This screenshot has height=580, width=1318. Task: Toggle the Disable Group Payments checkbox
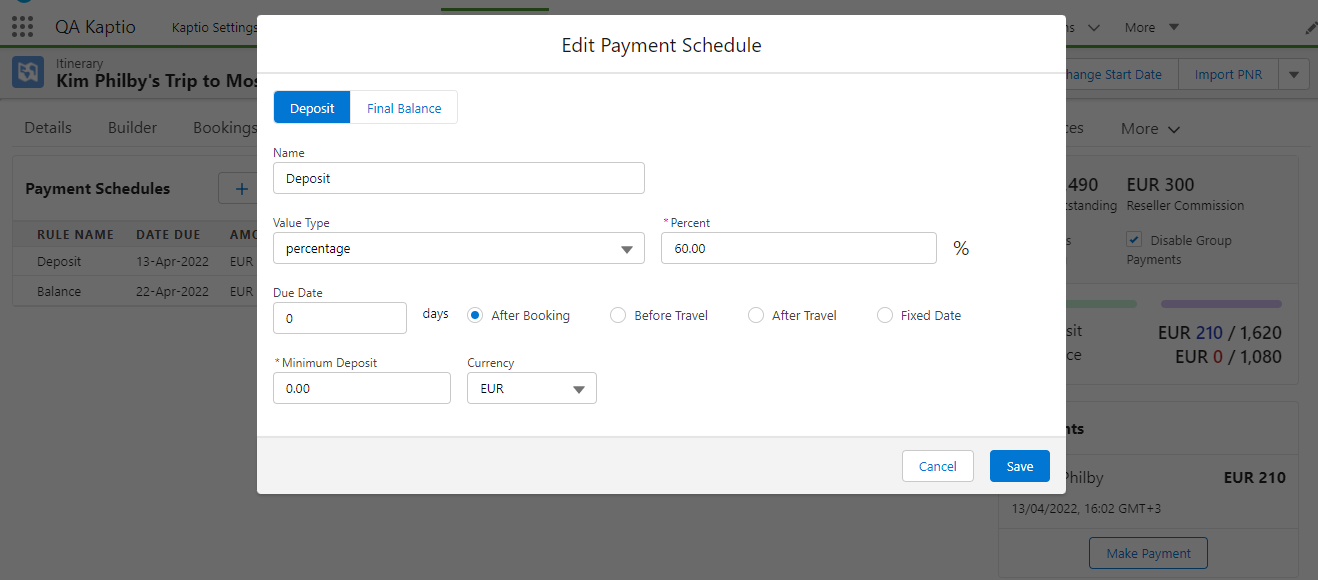[1134, 240]
